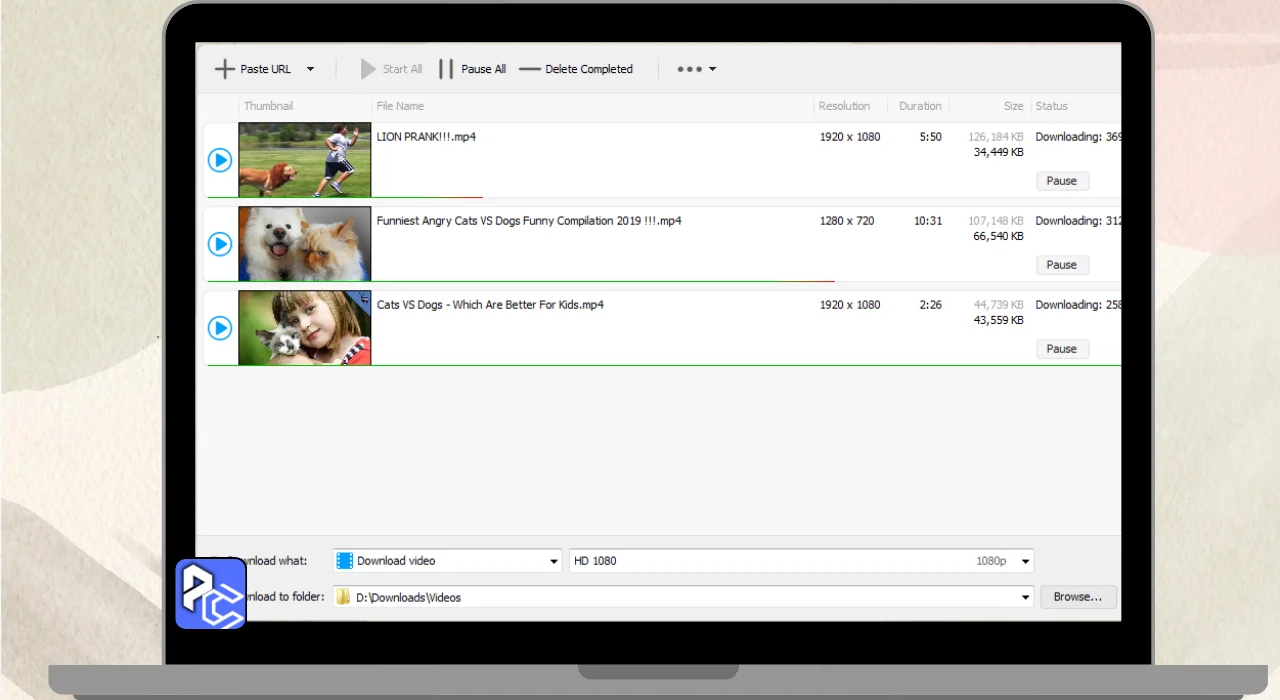
Task: Pause the LION PRANK download
Action: (1061, 181)
